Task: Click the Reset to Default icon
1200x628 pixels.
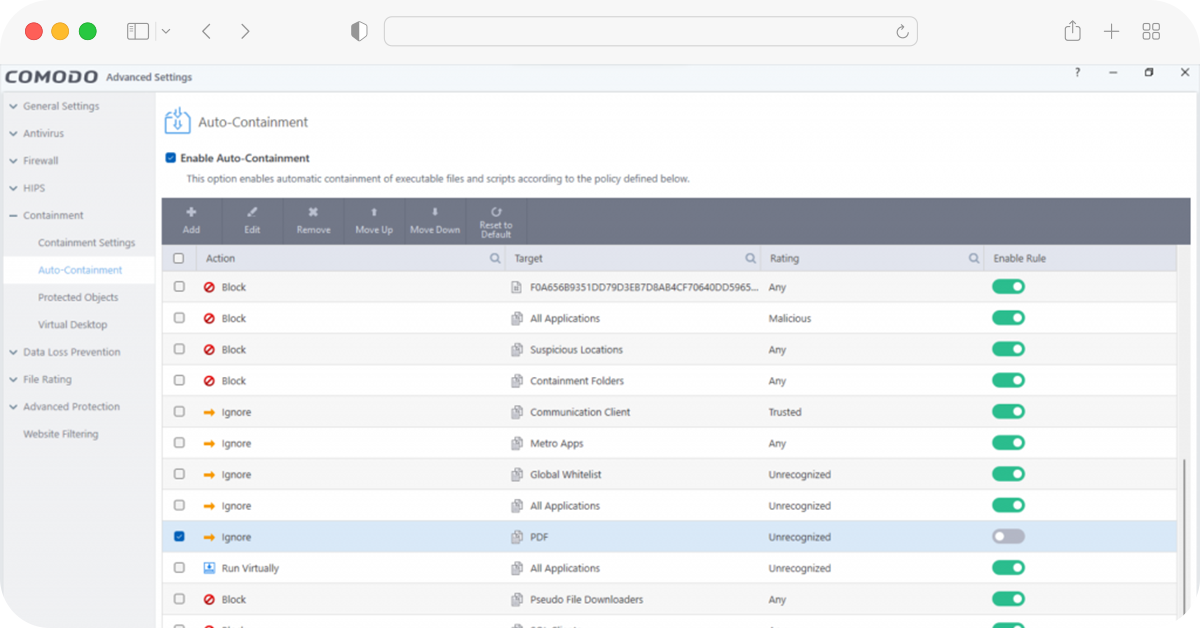Action: point(496,212)
